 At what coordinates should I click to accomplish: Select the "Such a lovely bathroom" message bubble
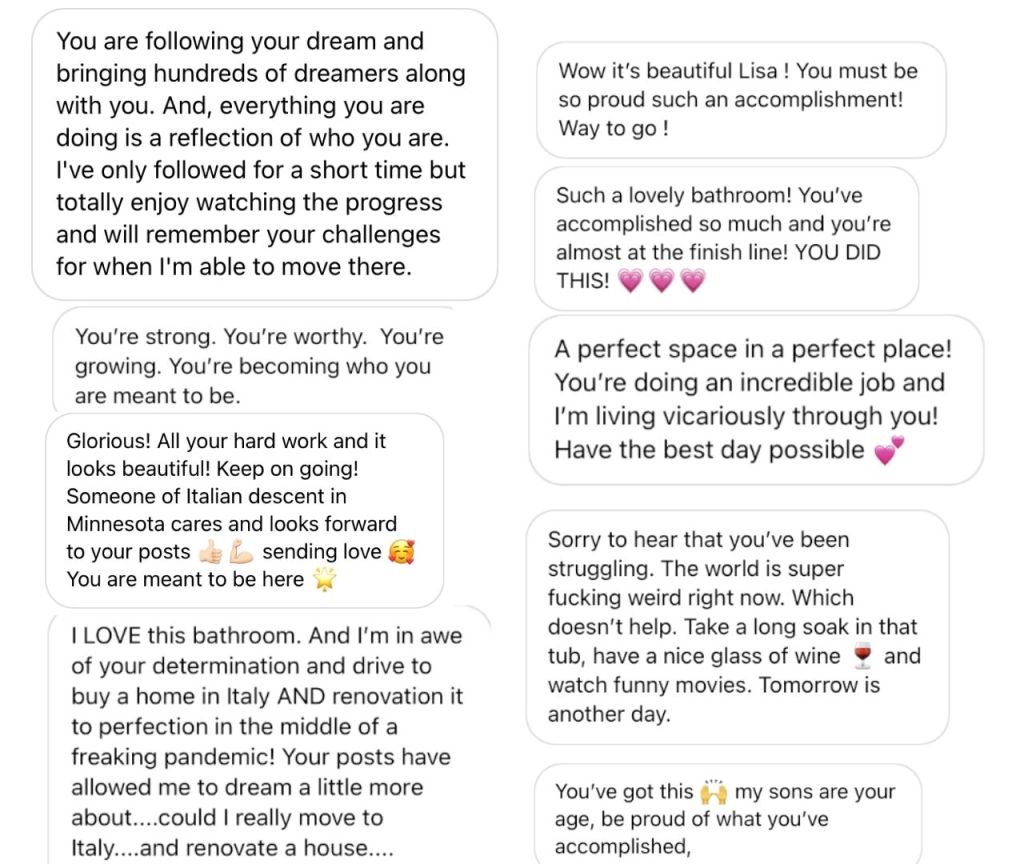pyautogui.click(x=726, y=238)
